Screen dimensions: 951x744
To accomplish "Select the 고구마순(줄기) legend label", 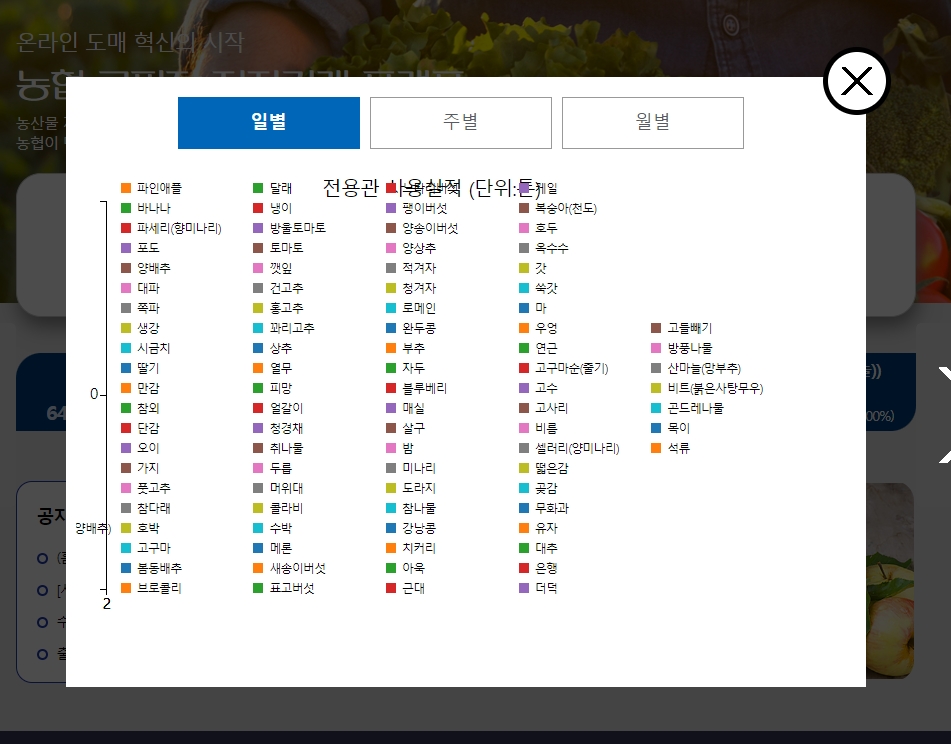I will click(572, 368).
